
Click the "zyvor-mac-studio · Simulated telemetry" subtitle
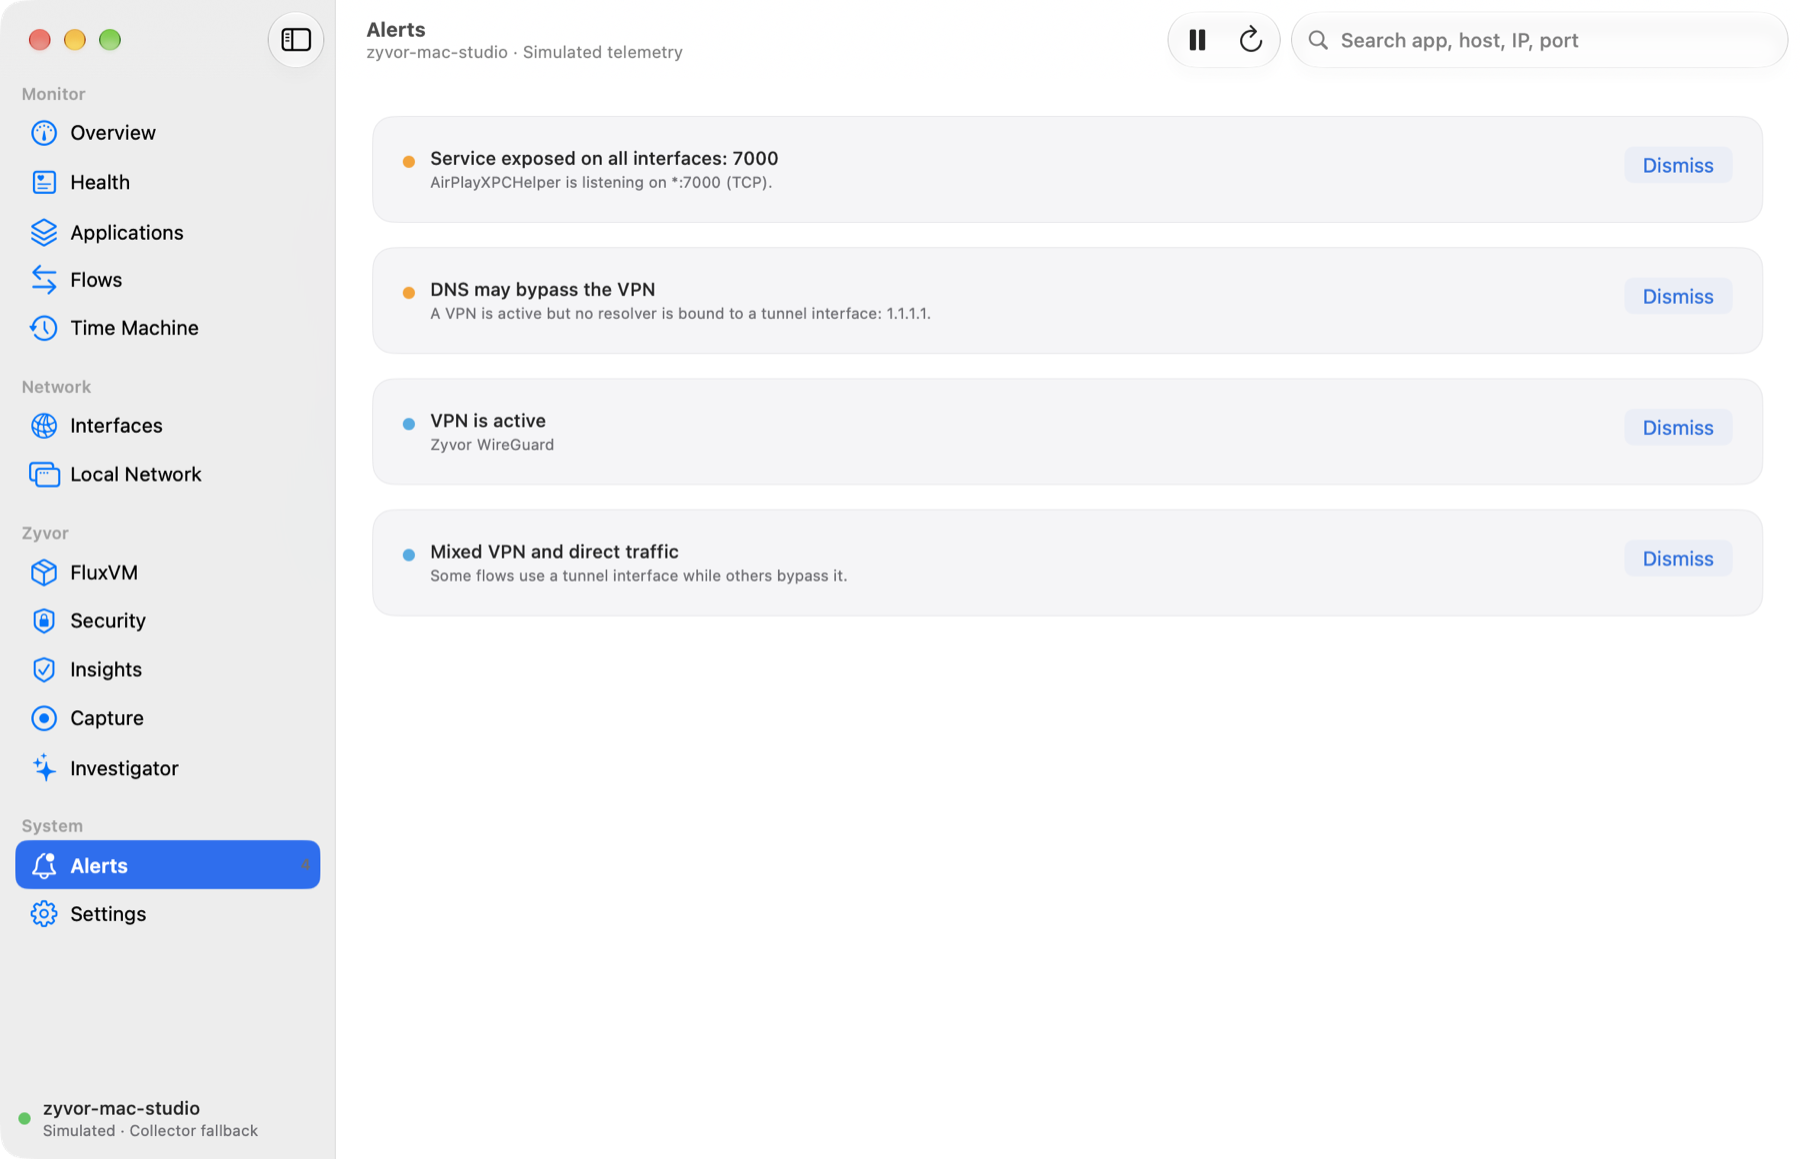point(524,52)
